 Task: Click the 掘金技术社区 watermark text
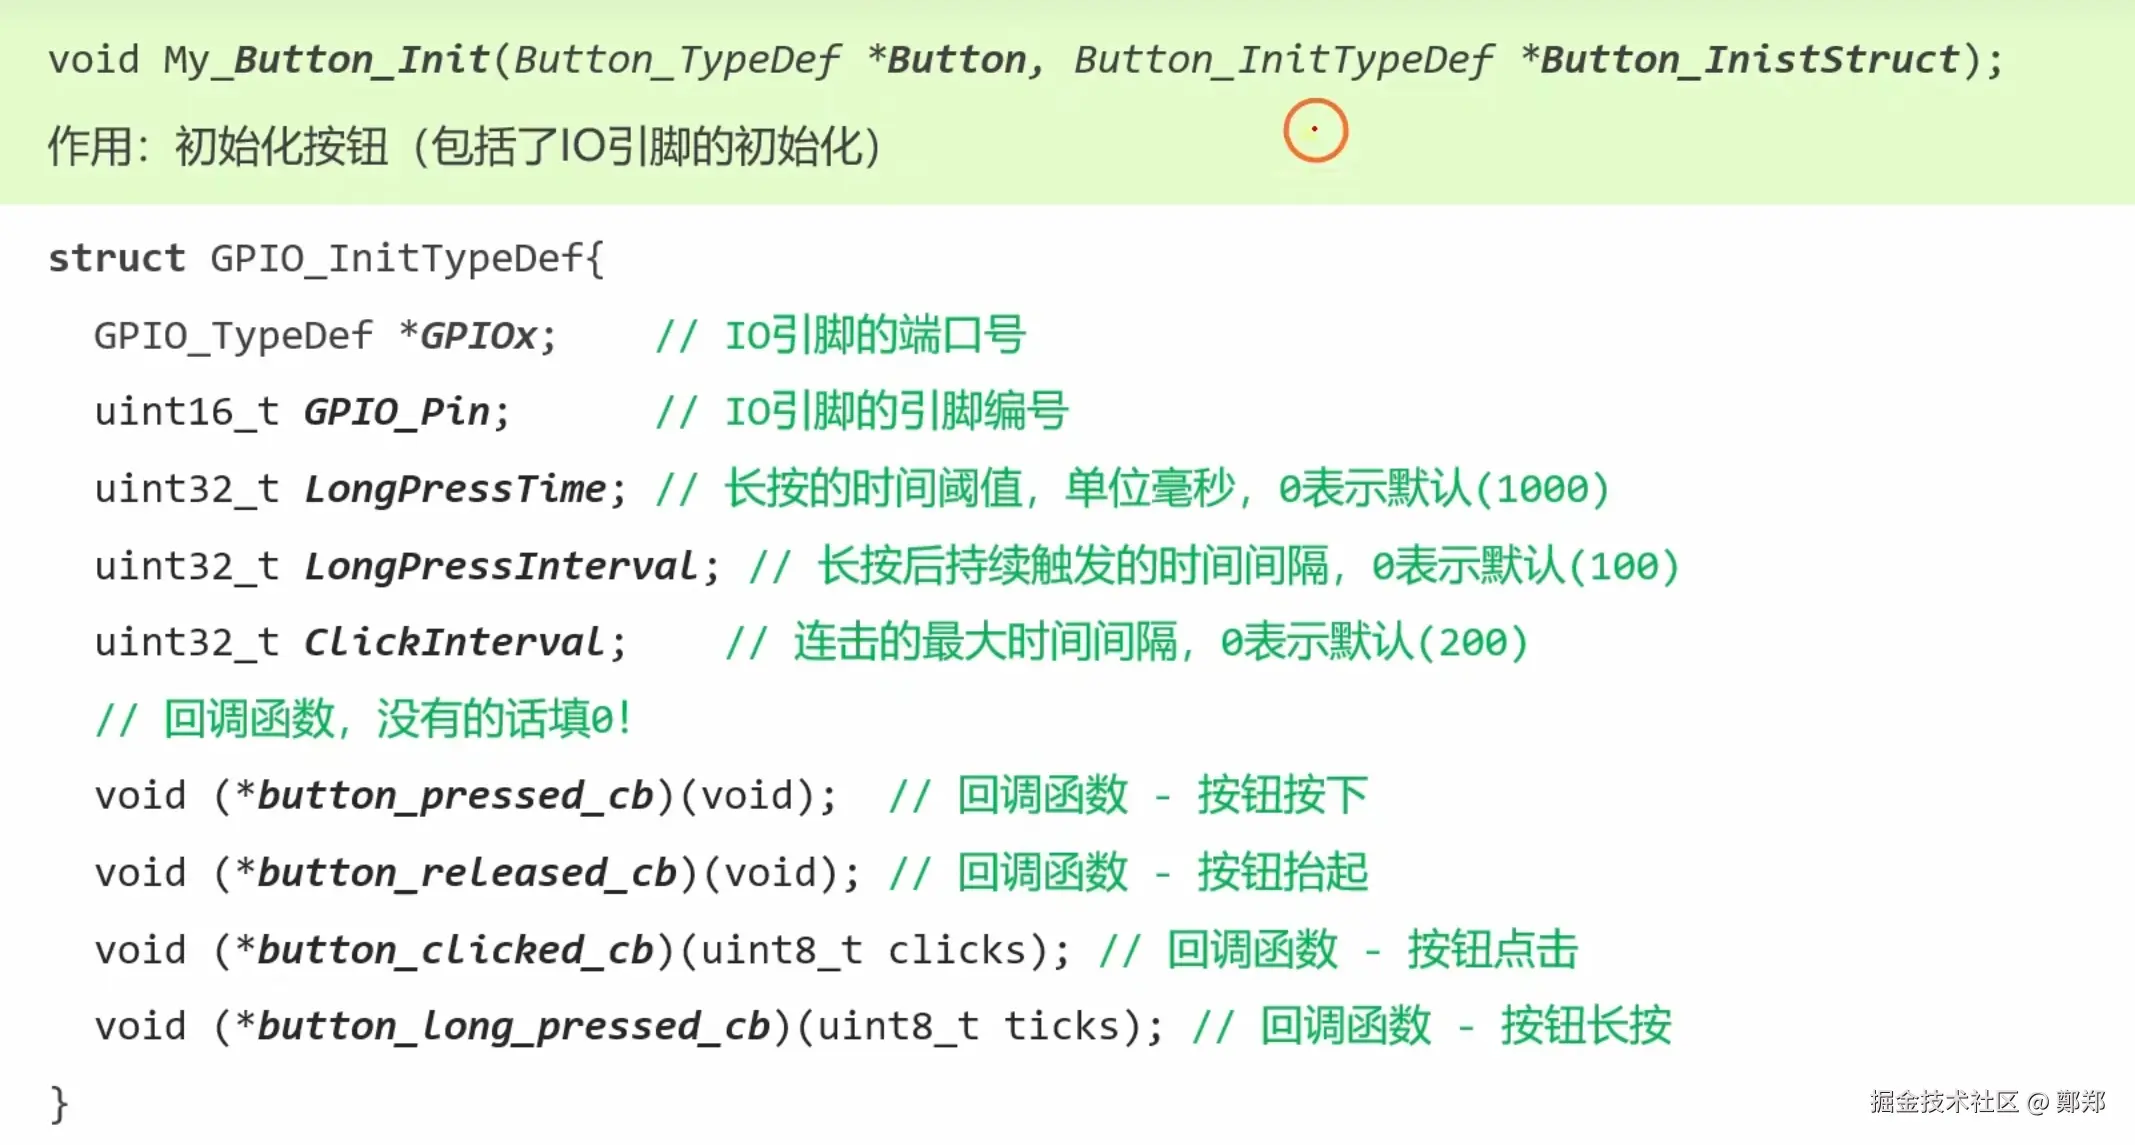(x=1944, y=1101)
